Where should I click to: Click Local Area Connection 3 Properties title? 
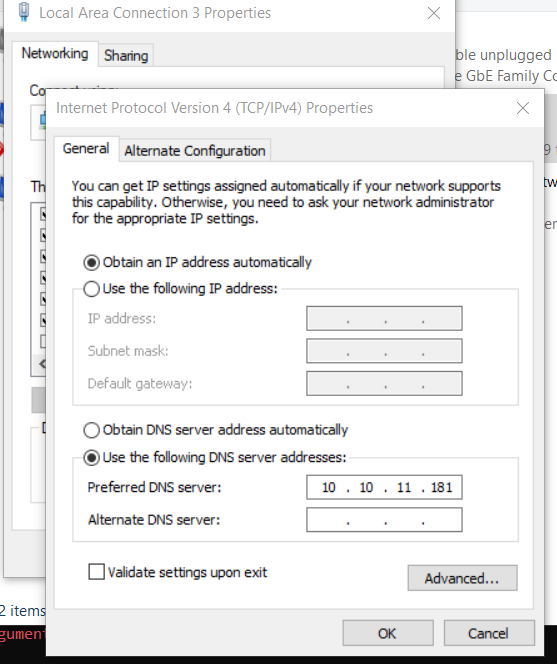(155, 13)
